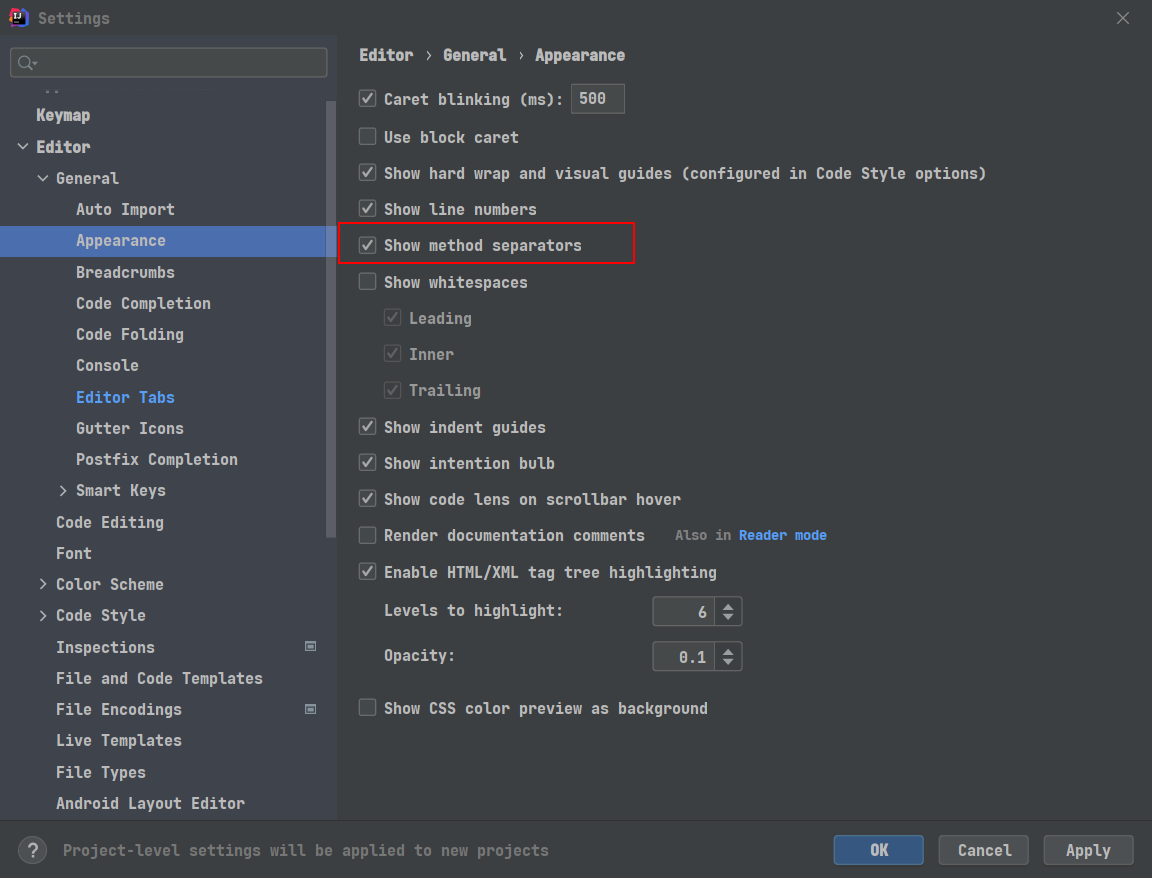Open Android Layout Editor settings
This screenshot has width=1152, height=878.
pyautogui.click(x=151, y=803)
